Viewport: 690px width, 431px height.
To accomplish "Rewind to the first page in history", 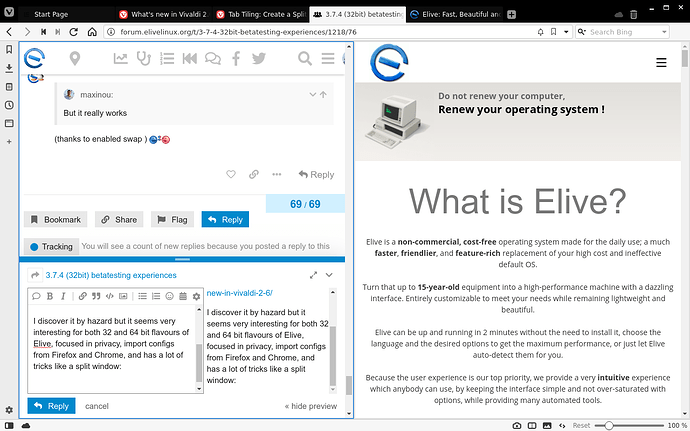I will [44, 32].
